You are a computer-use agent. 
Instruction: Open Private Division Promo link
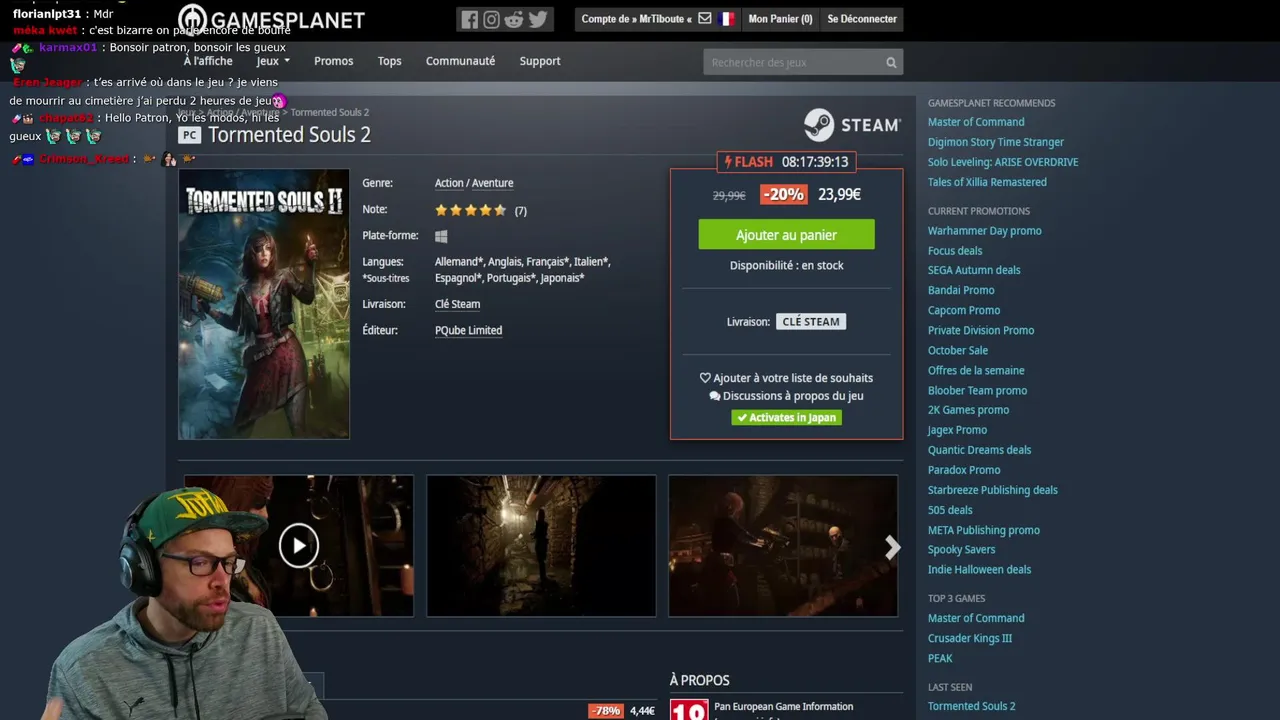[981, 330]
